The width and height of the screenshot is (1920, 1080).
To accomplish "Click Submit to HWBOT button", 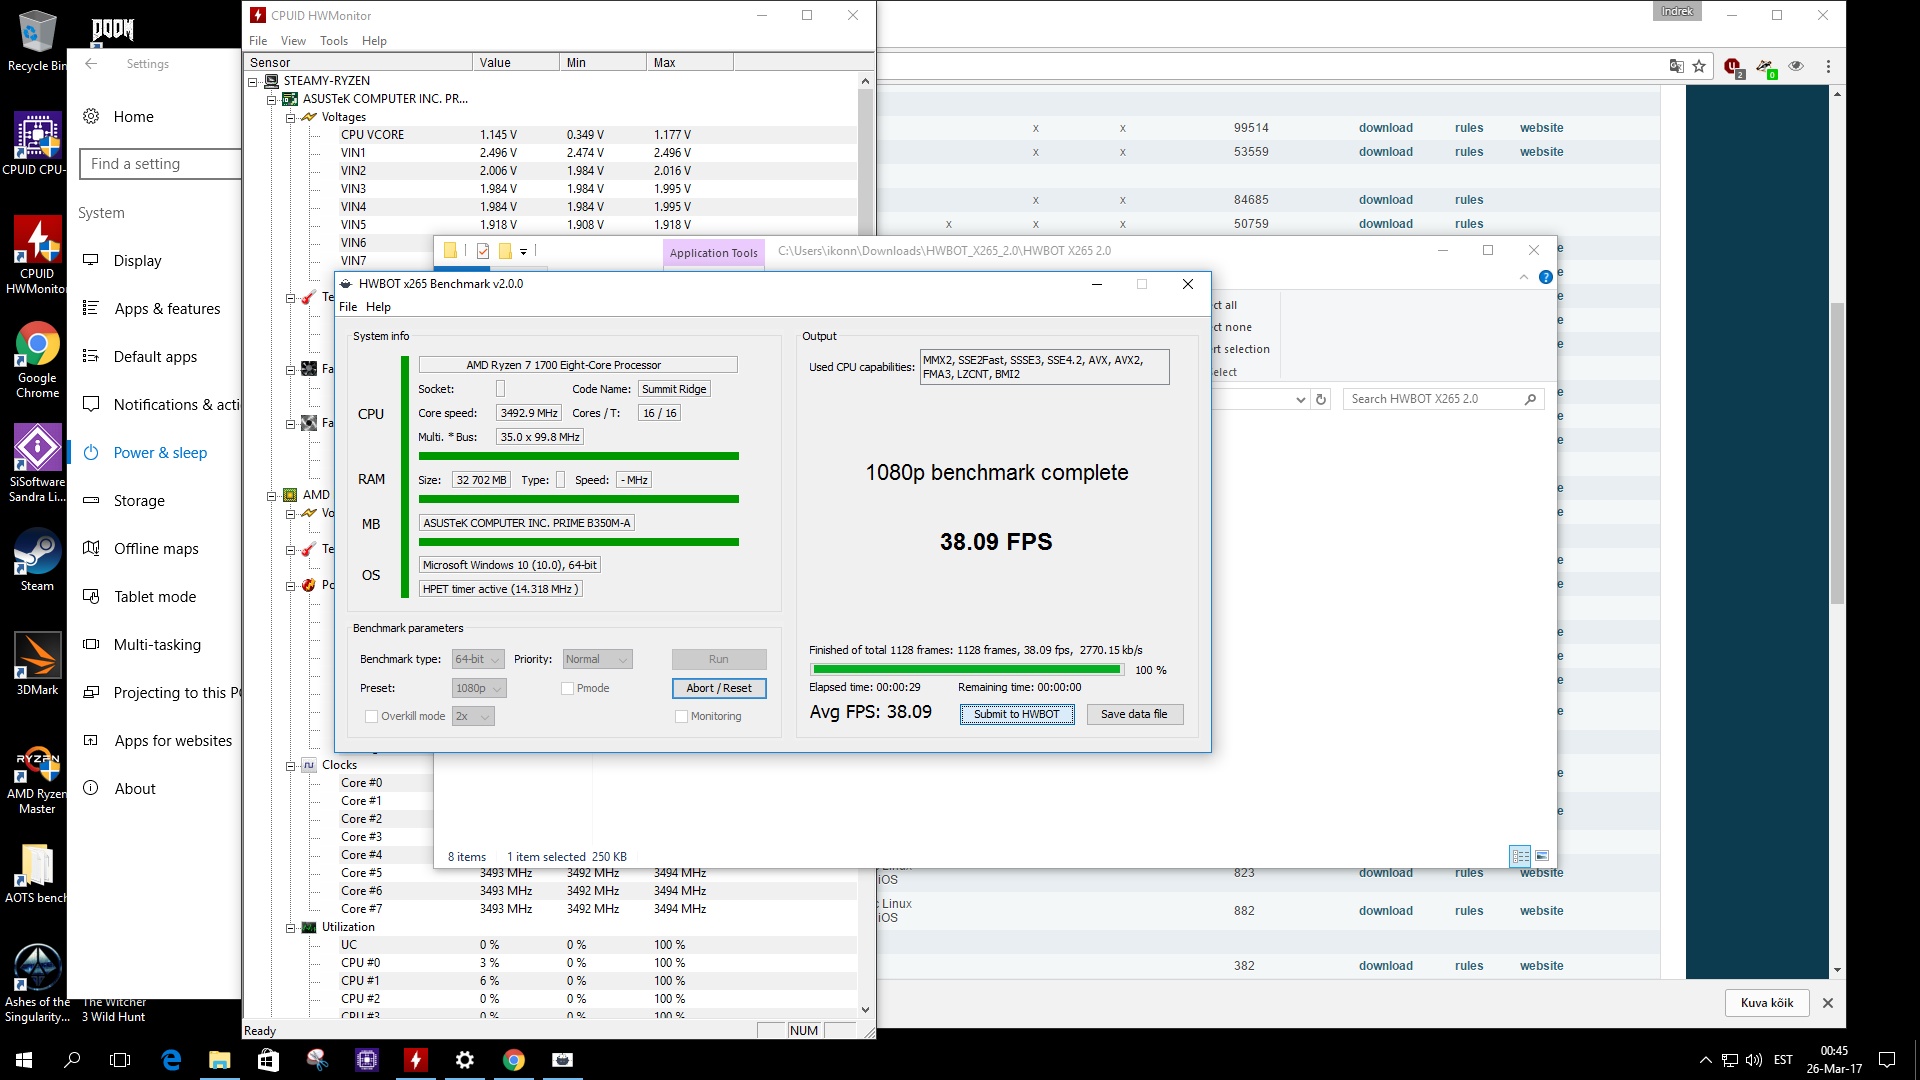I will point(1017,714).
